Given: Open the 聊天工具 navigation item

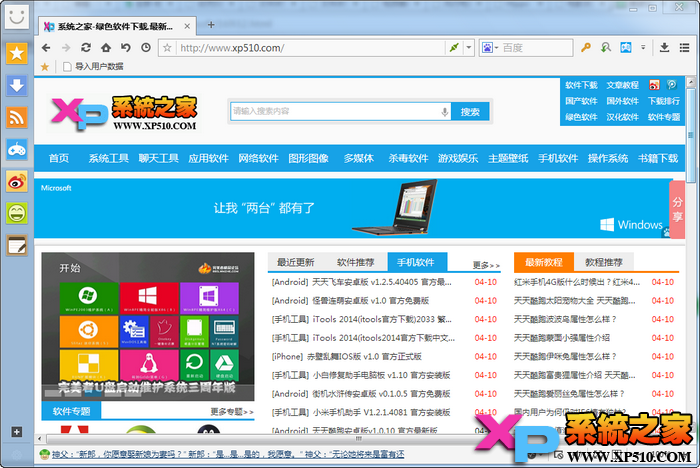Looking at the screenshot, I should pos(158,158).
